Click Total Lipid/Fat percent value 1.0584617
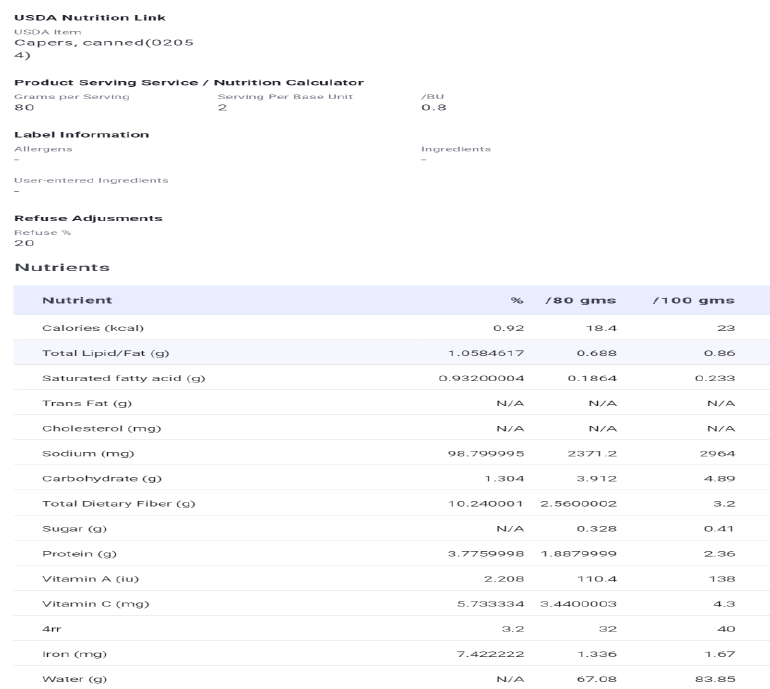The width and height of the screenshot is (770, 689). (486, 353)
